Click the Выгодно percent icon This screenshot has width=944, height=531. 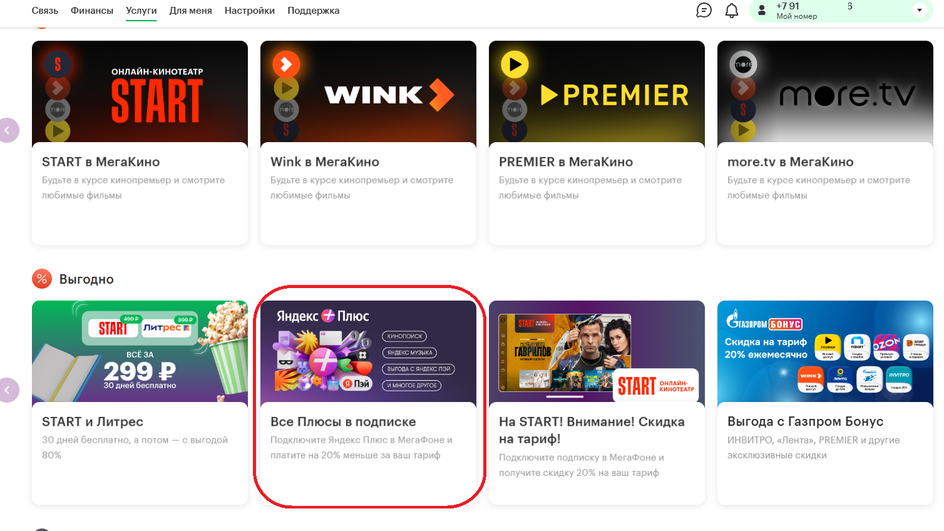click(x=42, y=279)
